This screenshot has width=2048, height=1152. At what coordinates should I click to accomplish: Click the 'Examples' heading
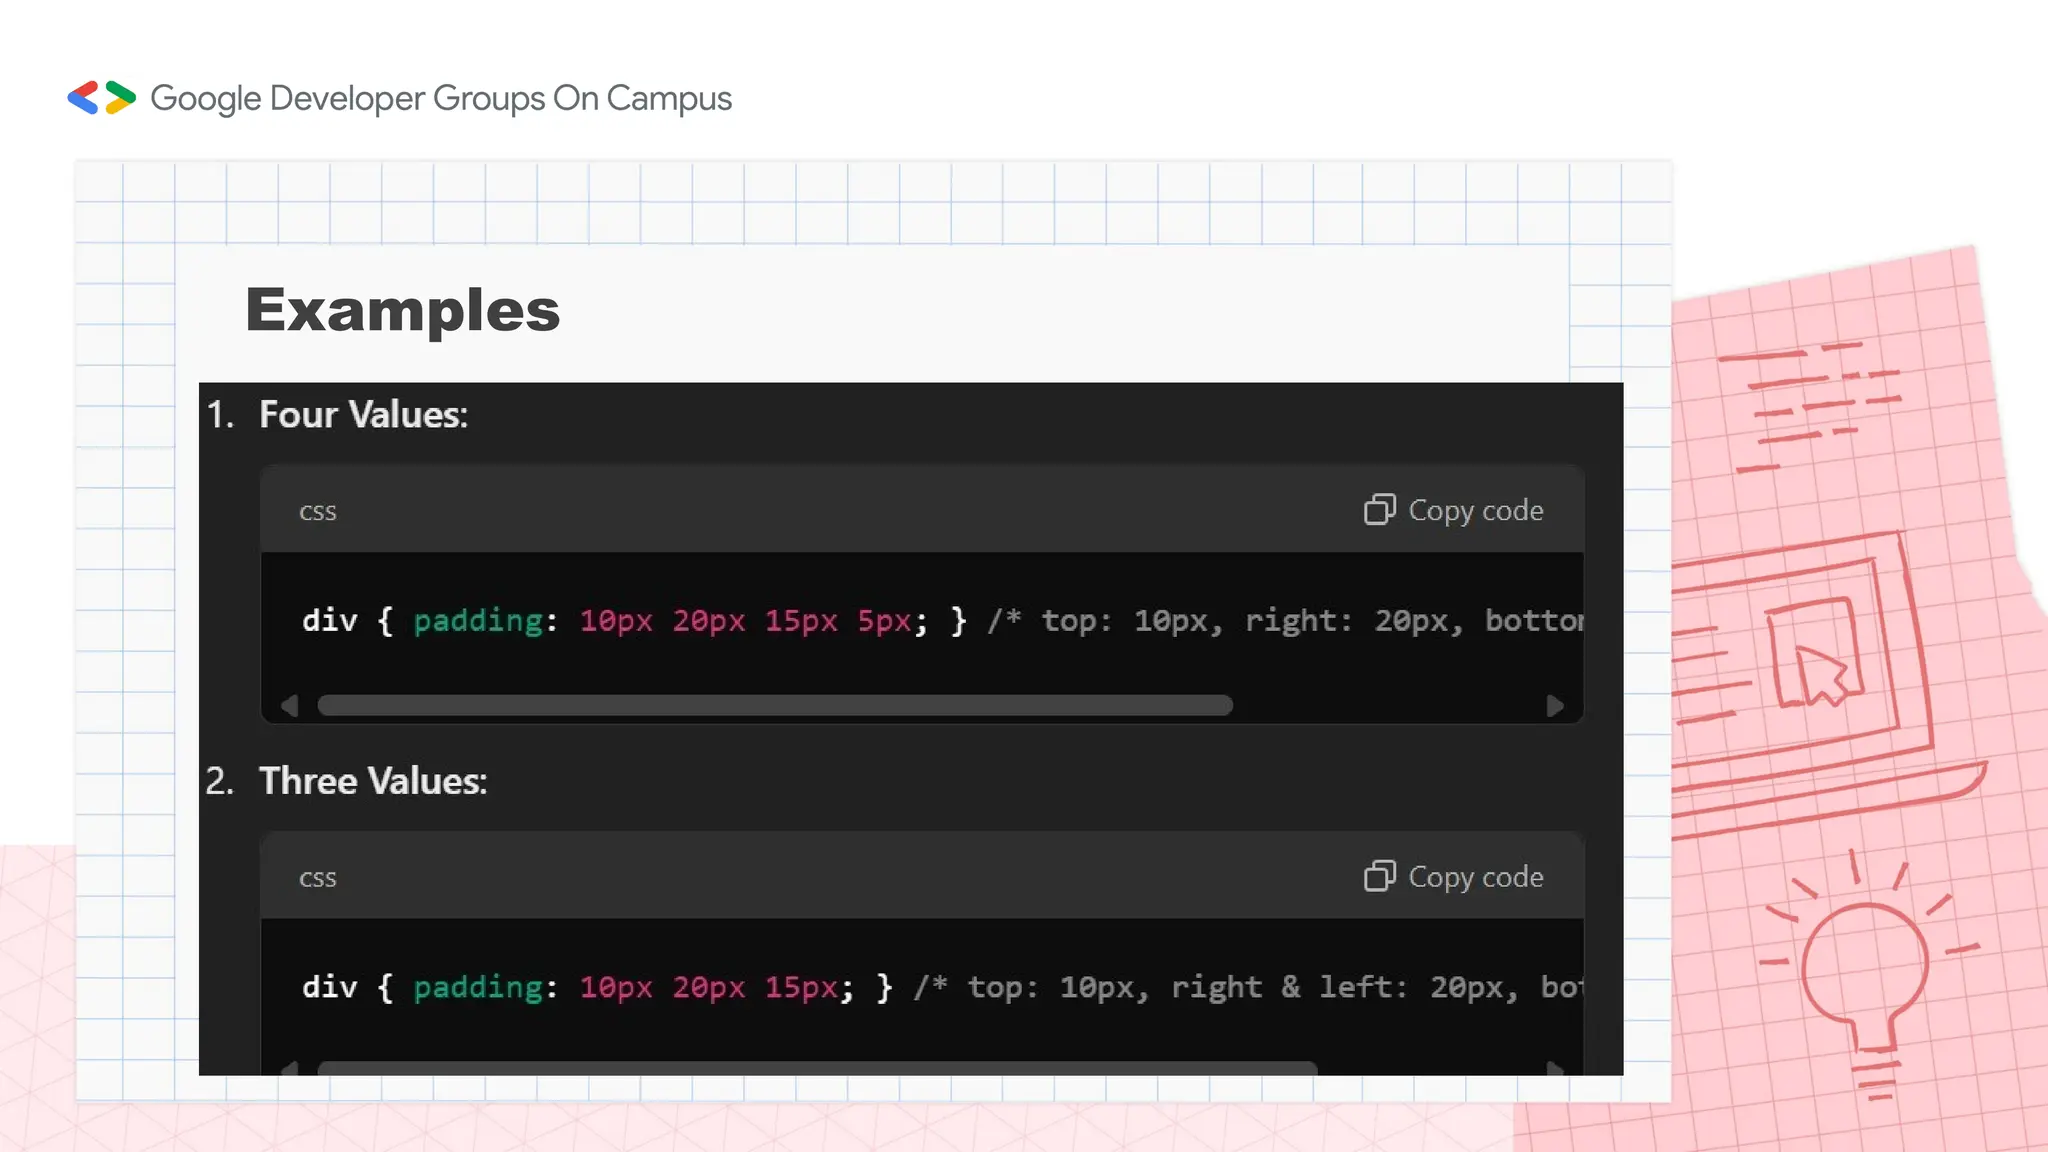point(402,310)
